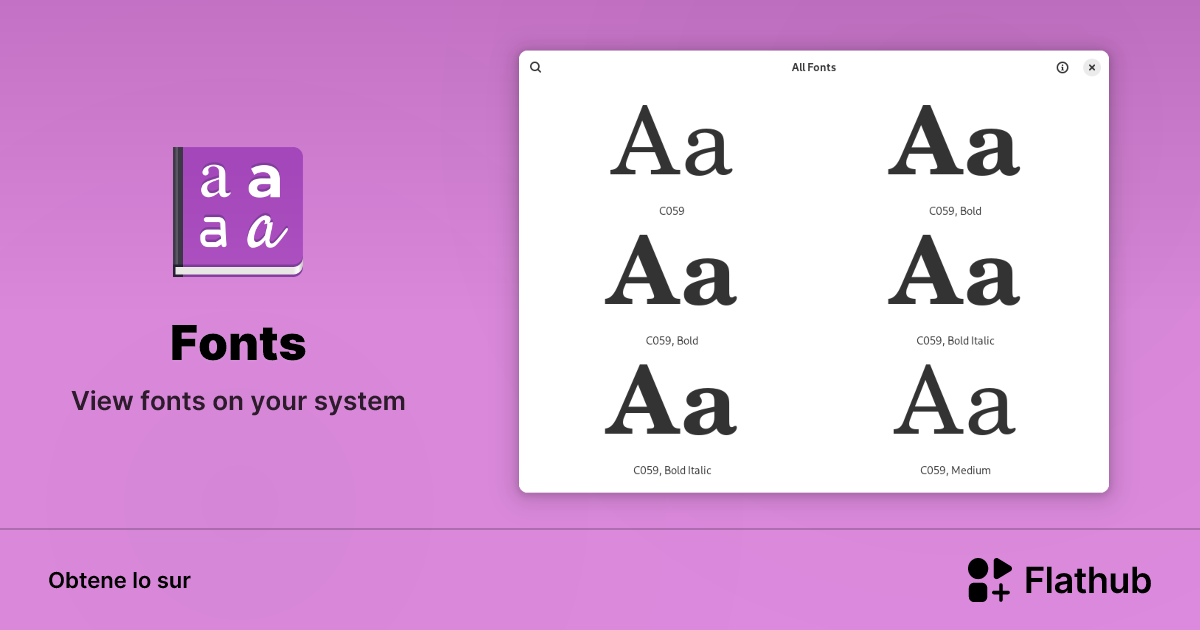Click the Fonts heading text
1200x630 pixels.
point(238,343)
